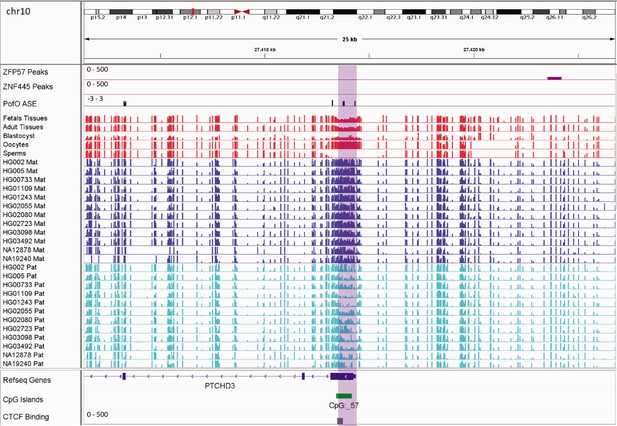Select the Adult Tissues track
Image resolution: width=617 pixels, height=426 pixels.
(23, 127)
